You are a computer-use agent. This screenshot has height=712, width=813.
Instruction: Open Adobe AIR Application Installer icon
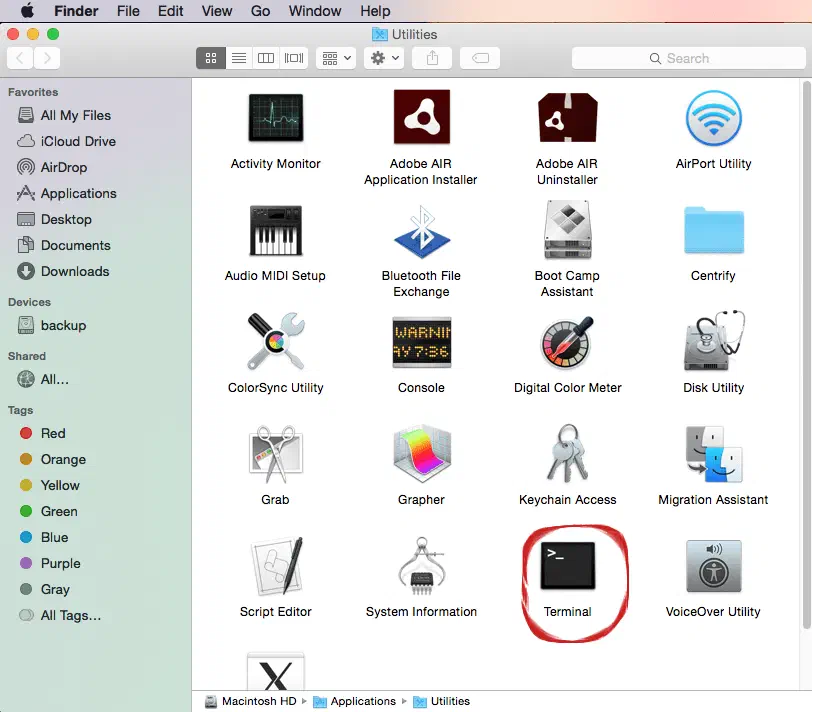tap(422, 117)
